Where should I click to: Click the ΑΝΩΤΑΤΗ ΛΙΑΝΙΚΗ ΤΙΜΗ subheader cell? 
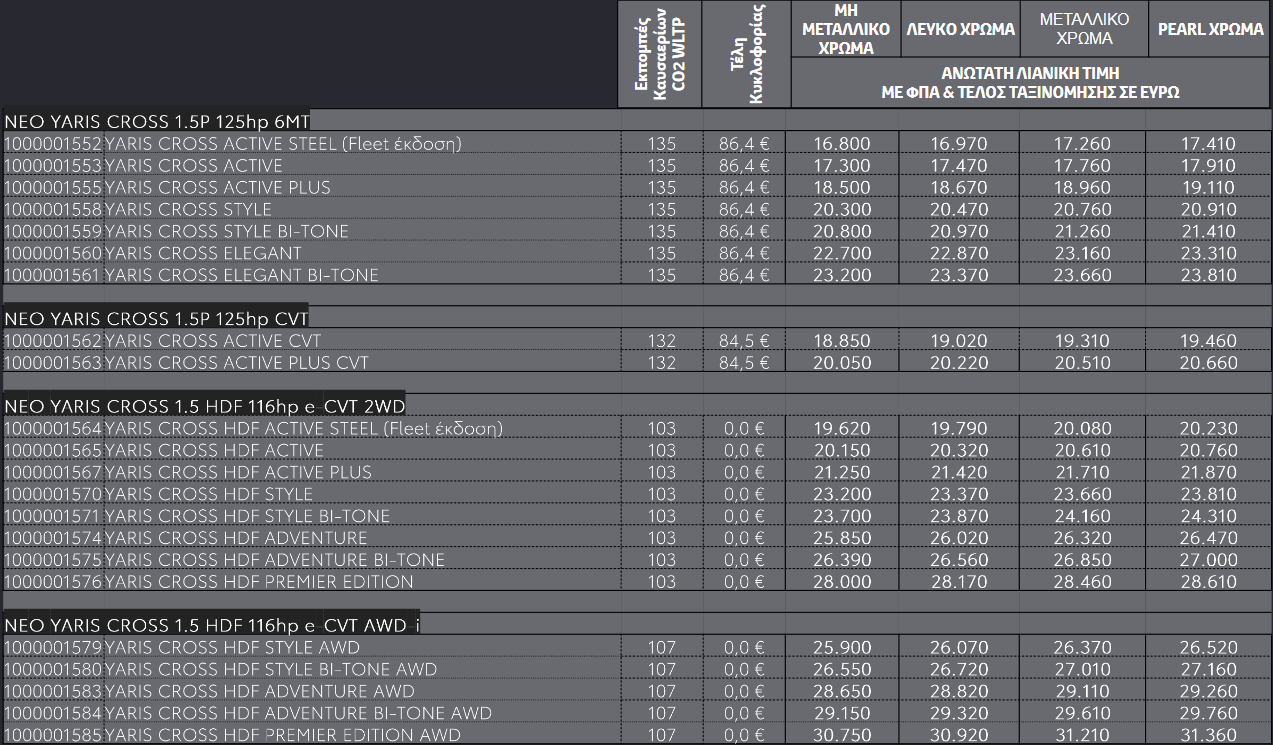tap(1030, 82)
